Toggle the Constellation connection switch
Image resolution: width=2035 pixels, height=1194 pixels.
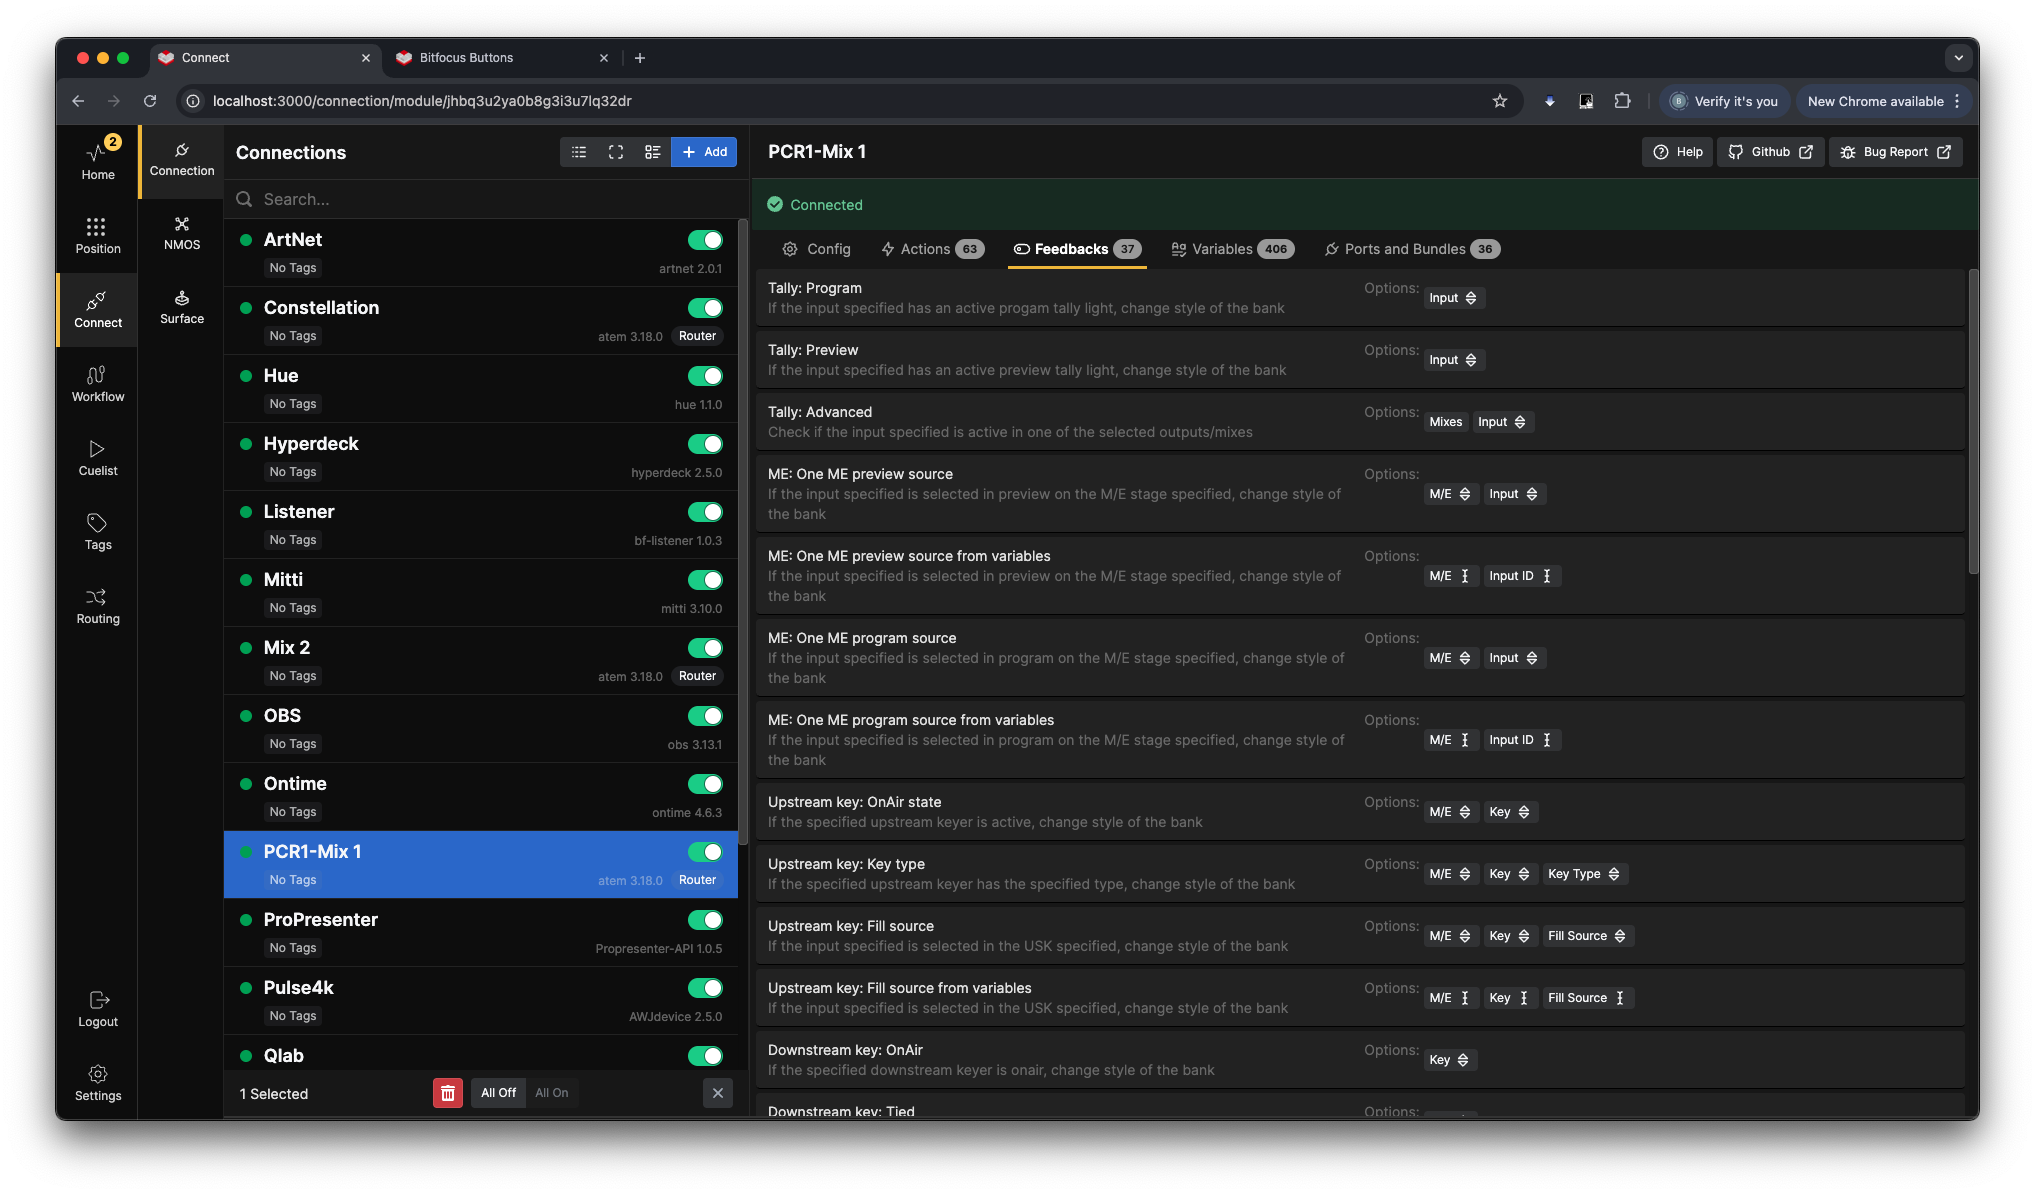pos(705,308)
